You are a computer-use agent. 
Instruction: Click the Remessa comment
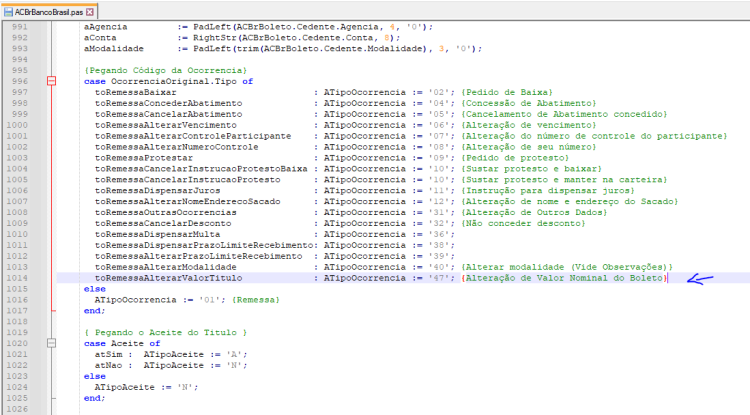(x=256, y=300)
